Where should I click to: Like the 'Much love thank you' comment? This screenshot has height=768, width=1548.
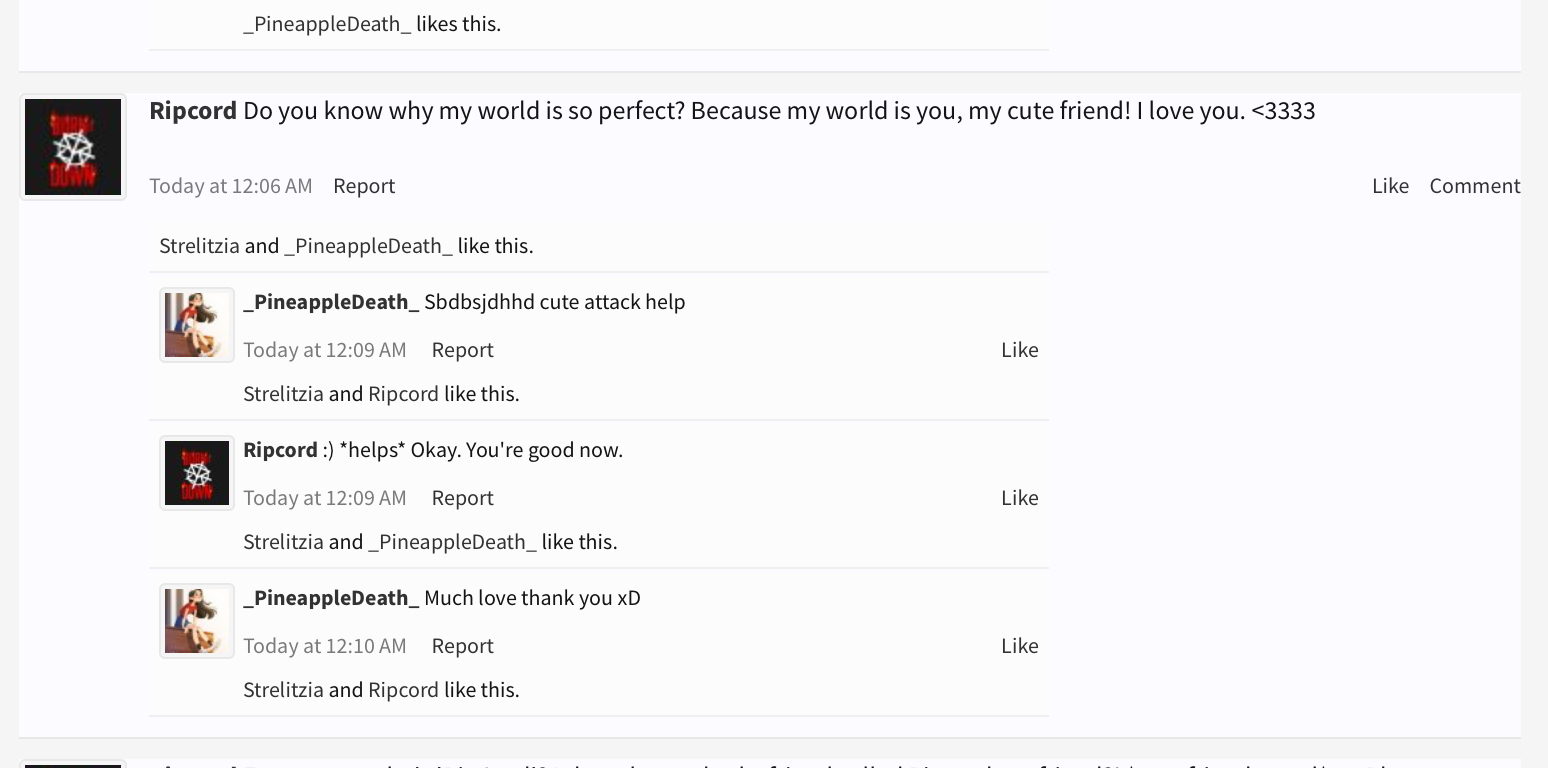pos(1019,646)
